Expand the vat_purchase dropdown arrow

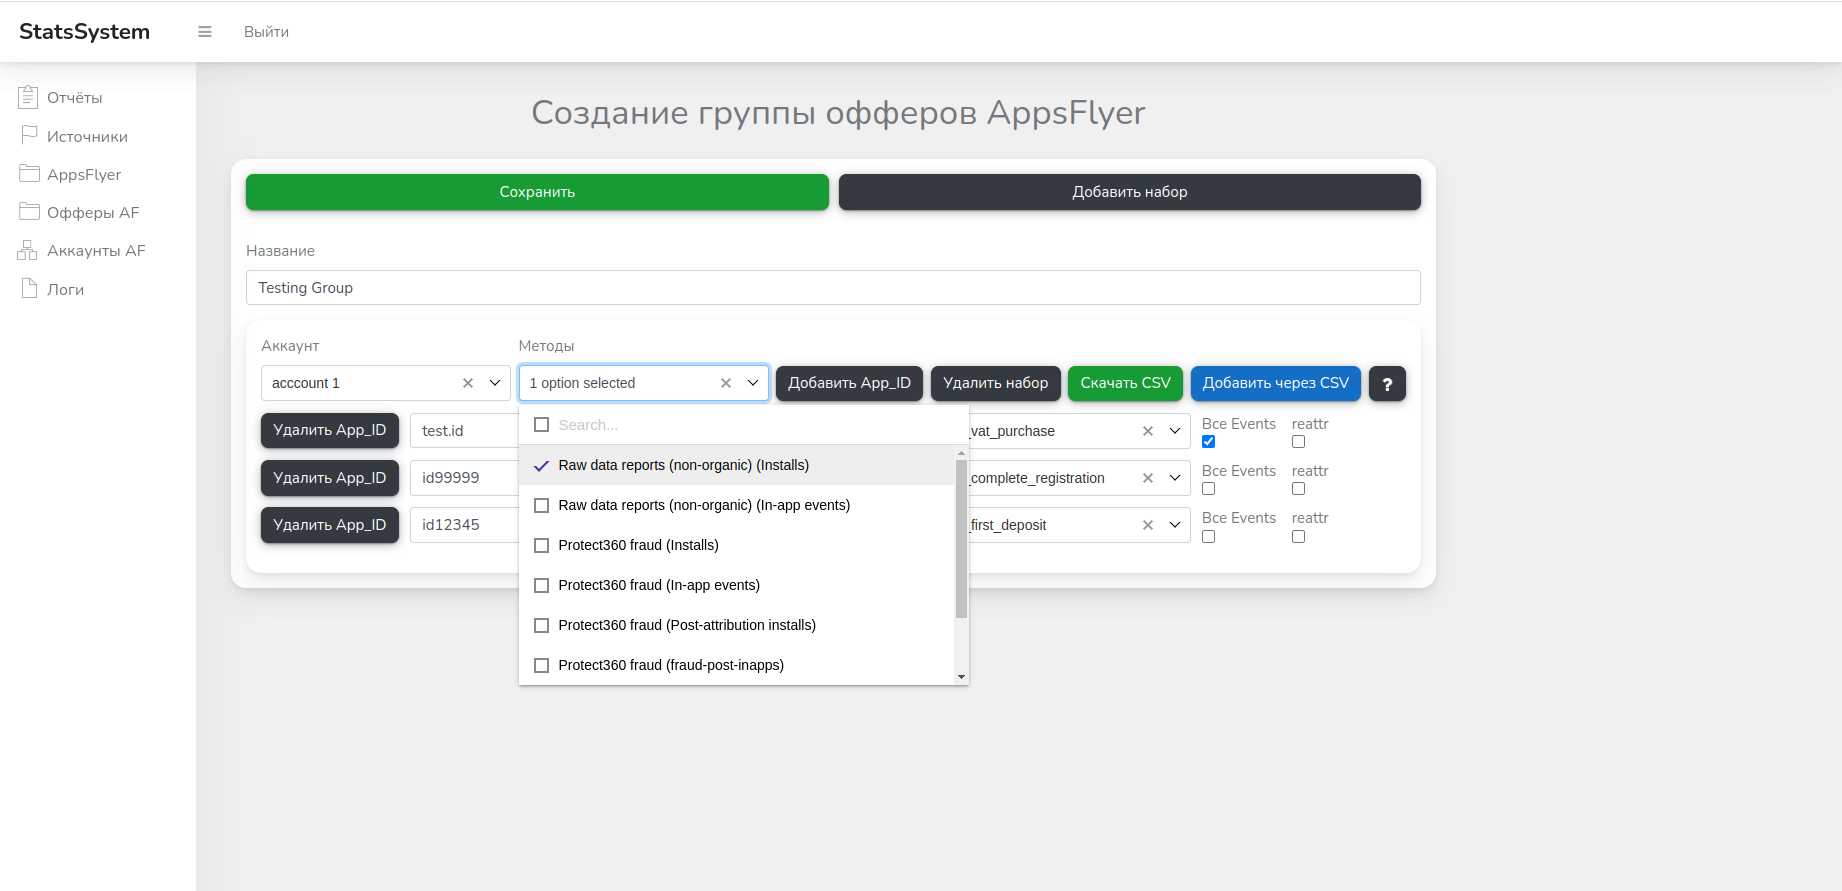pyautogui.click(x=1175, y=431)
